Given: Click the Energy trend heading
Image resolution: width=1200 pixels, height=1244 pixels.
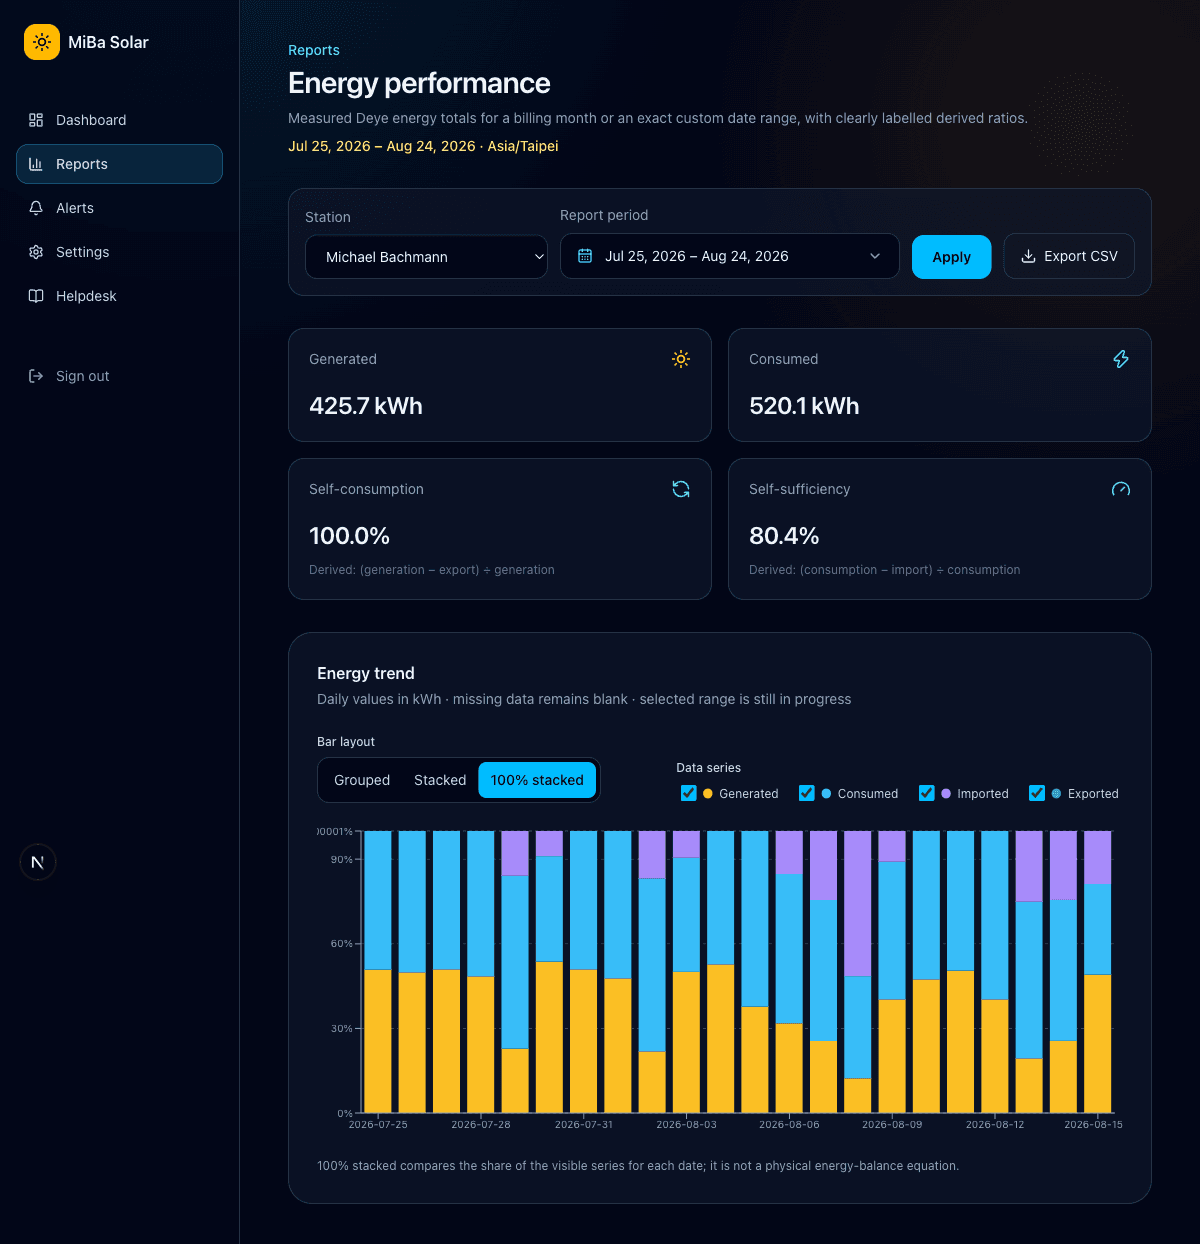Looking at the screenshot, I should [x=366, y=673].
